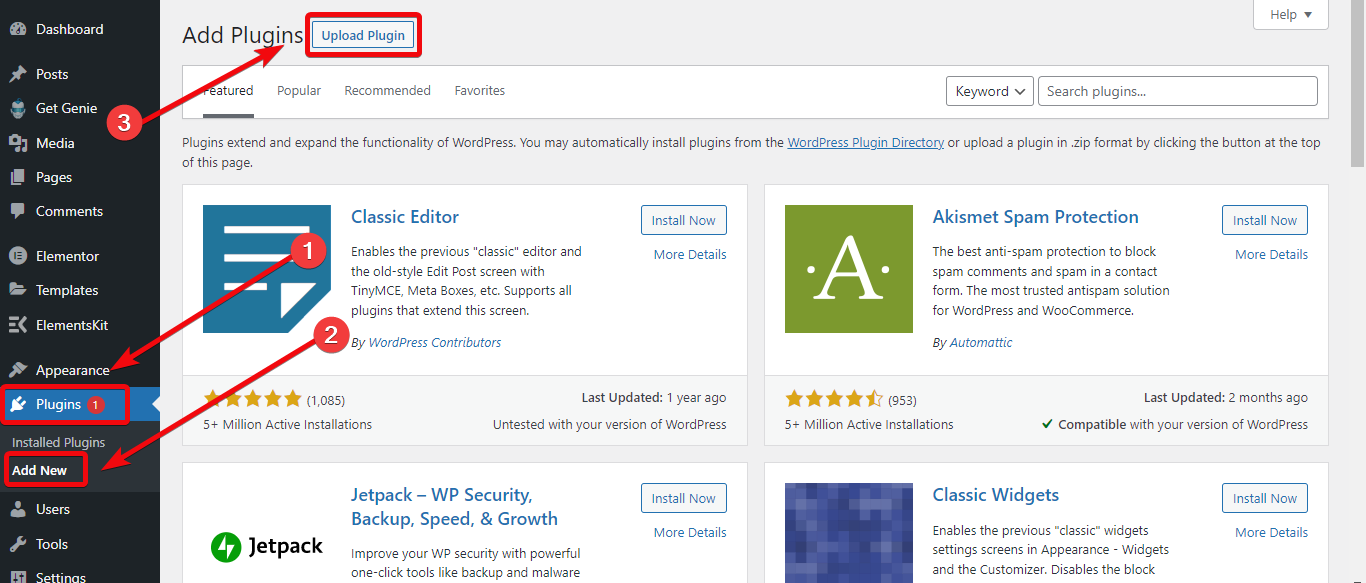The image size is (1366, 583).
Task: Click the Classic Editor plugin thumbnail
Action: click(x=267, y=269)
